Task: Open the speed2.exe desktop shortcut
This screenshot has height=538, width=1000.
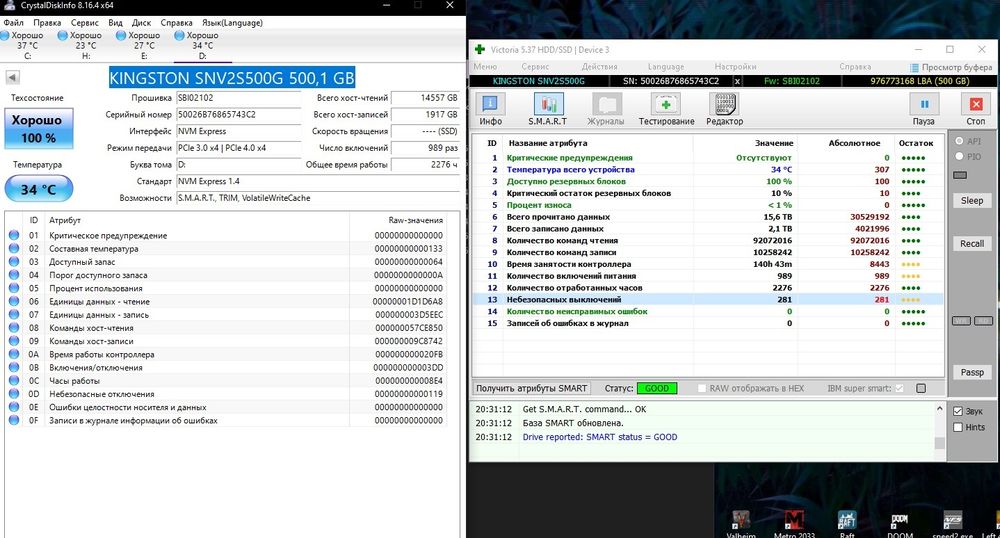Action: coord(953,523)
